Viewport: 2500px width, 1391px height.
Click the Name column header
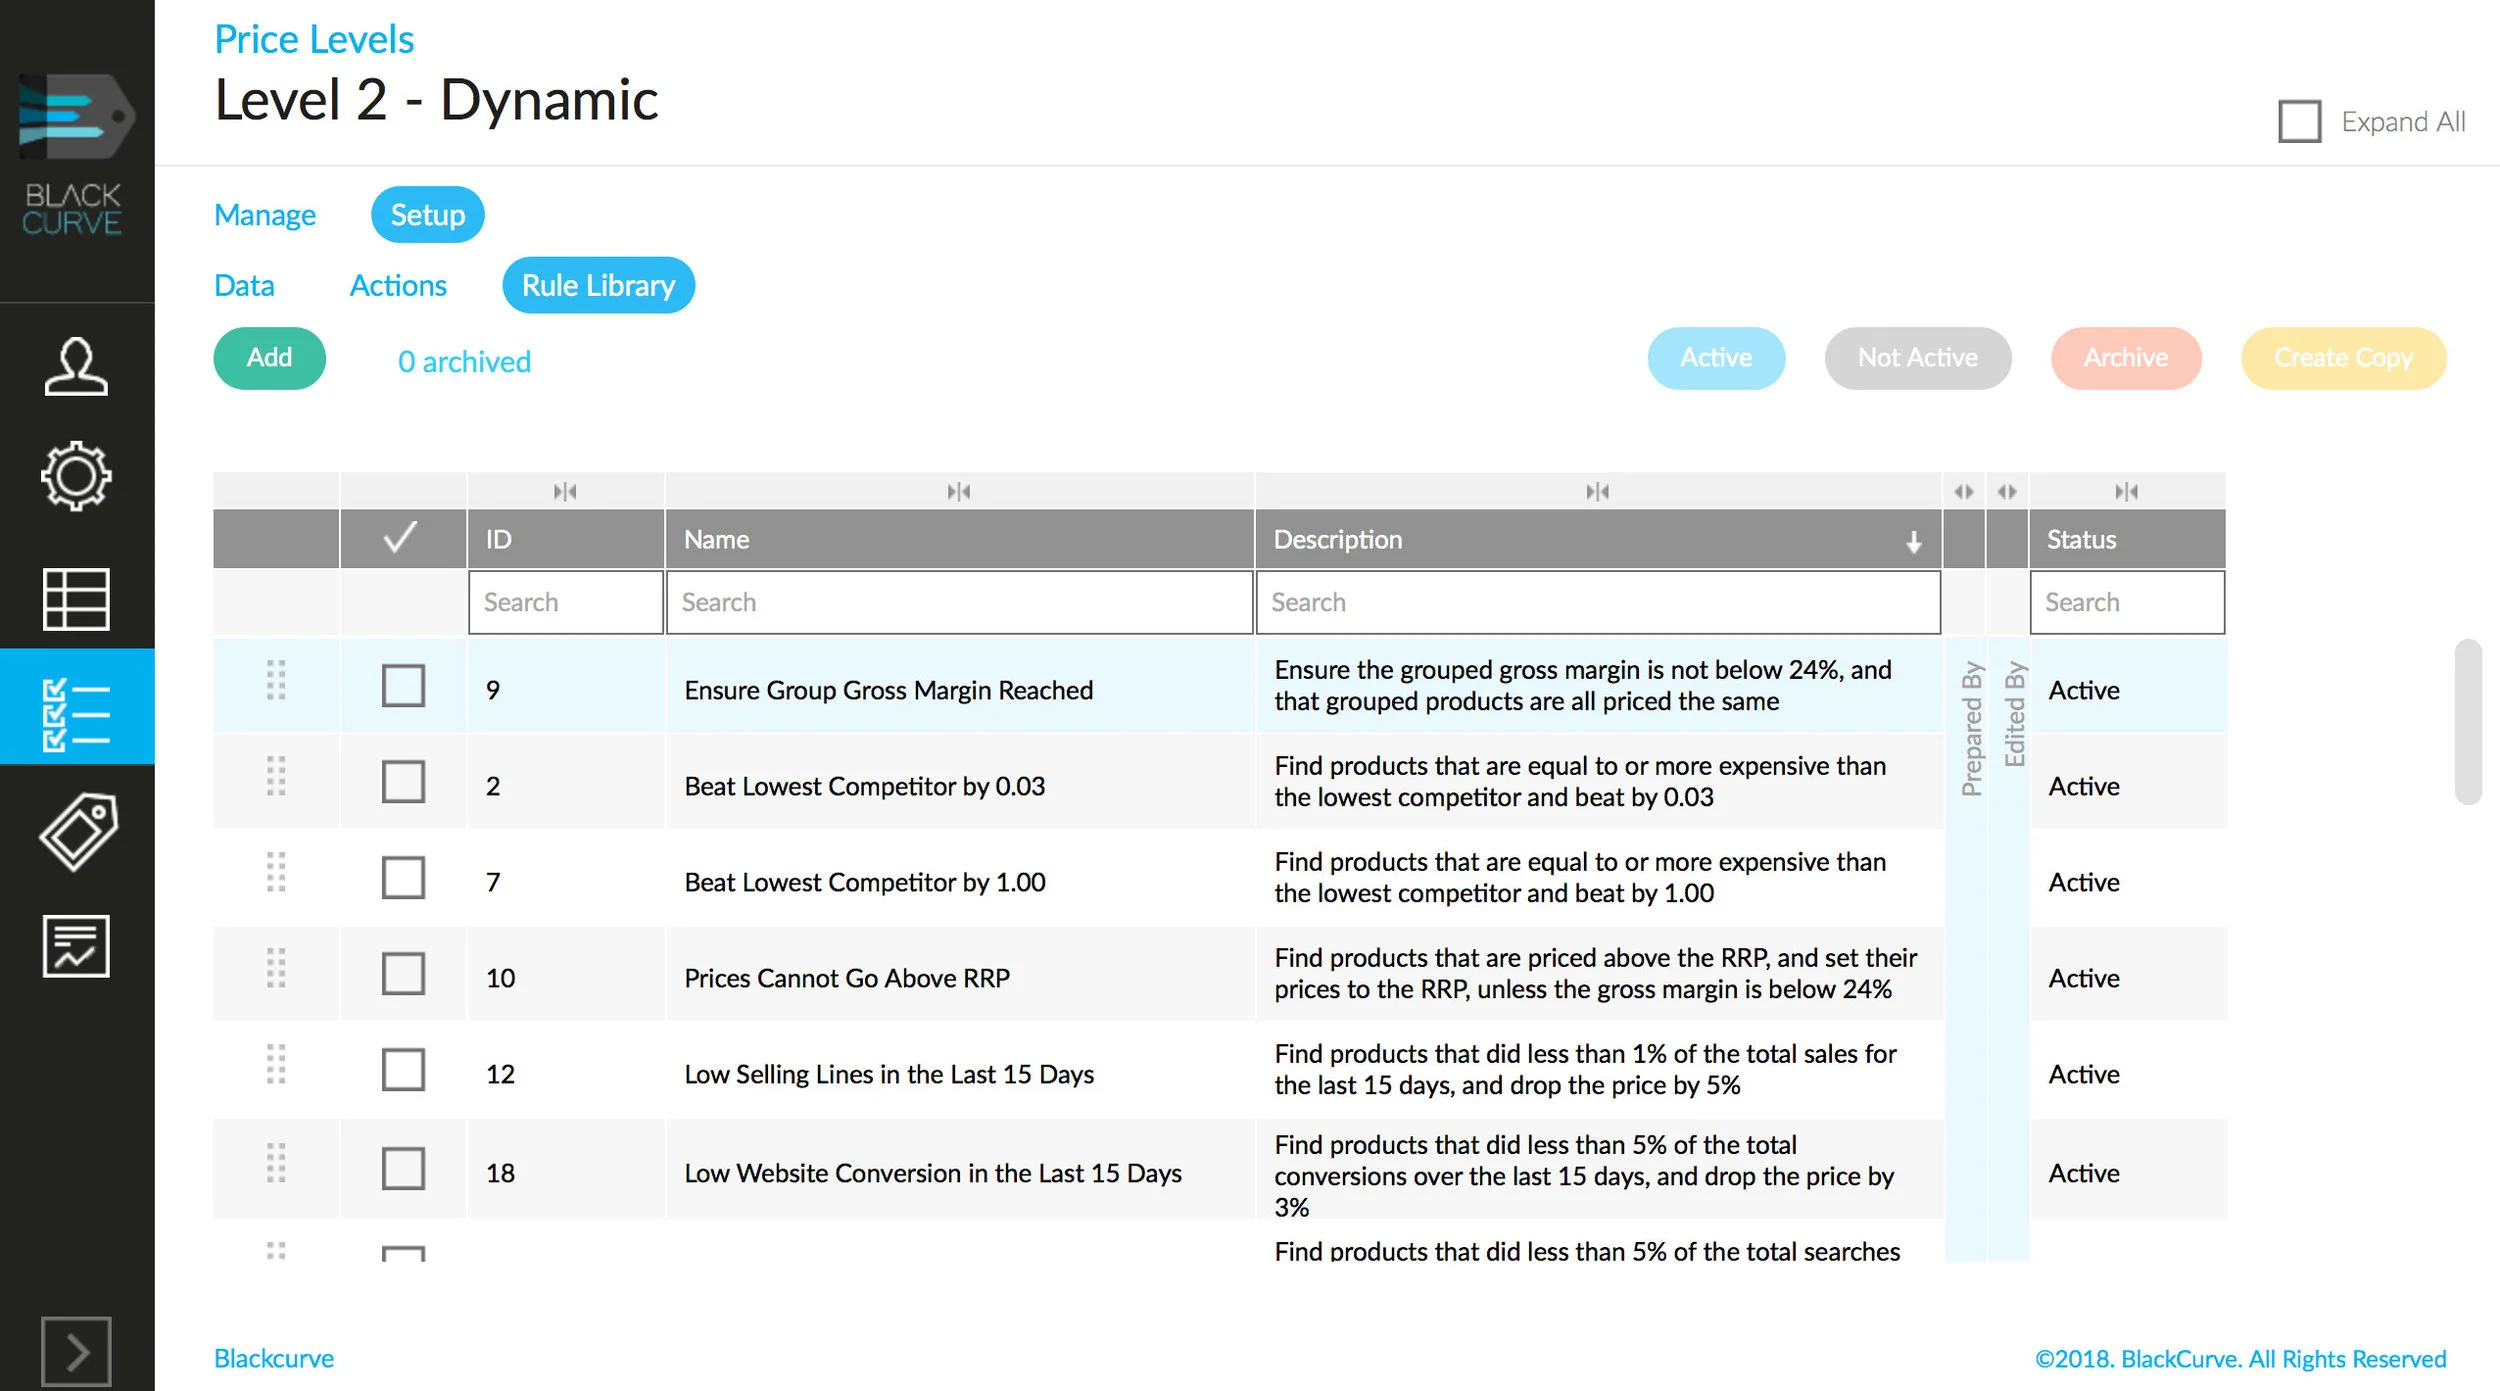click(x=959, y=539)
